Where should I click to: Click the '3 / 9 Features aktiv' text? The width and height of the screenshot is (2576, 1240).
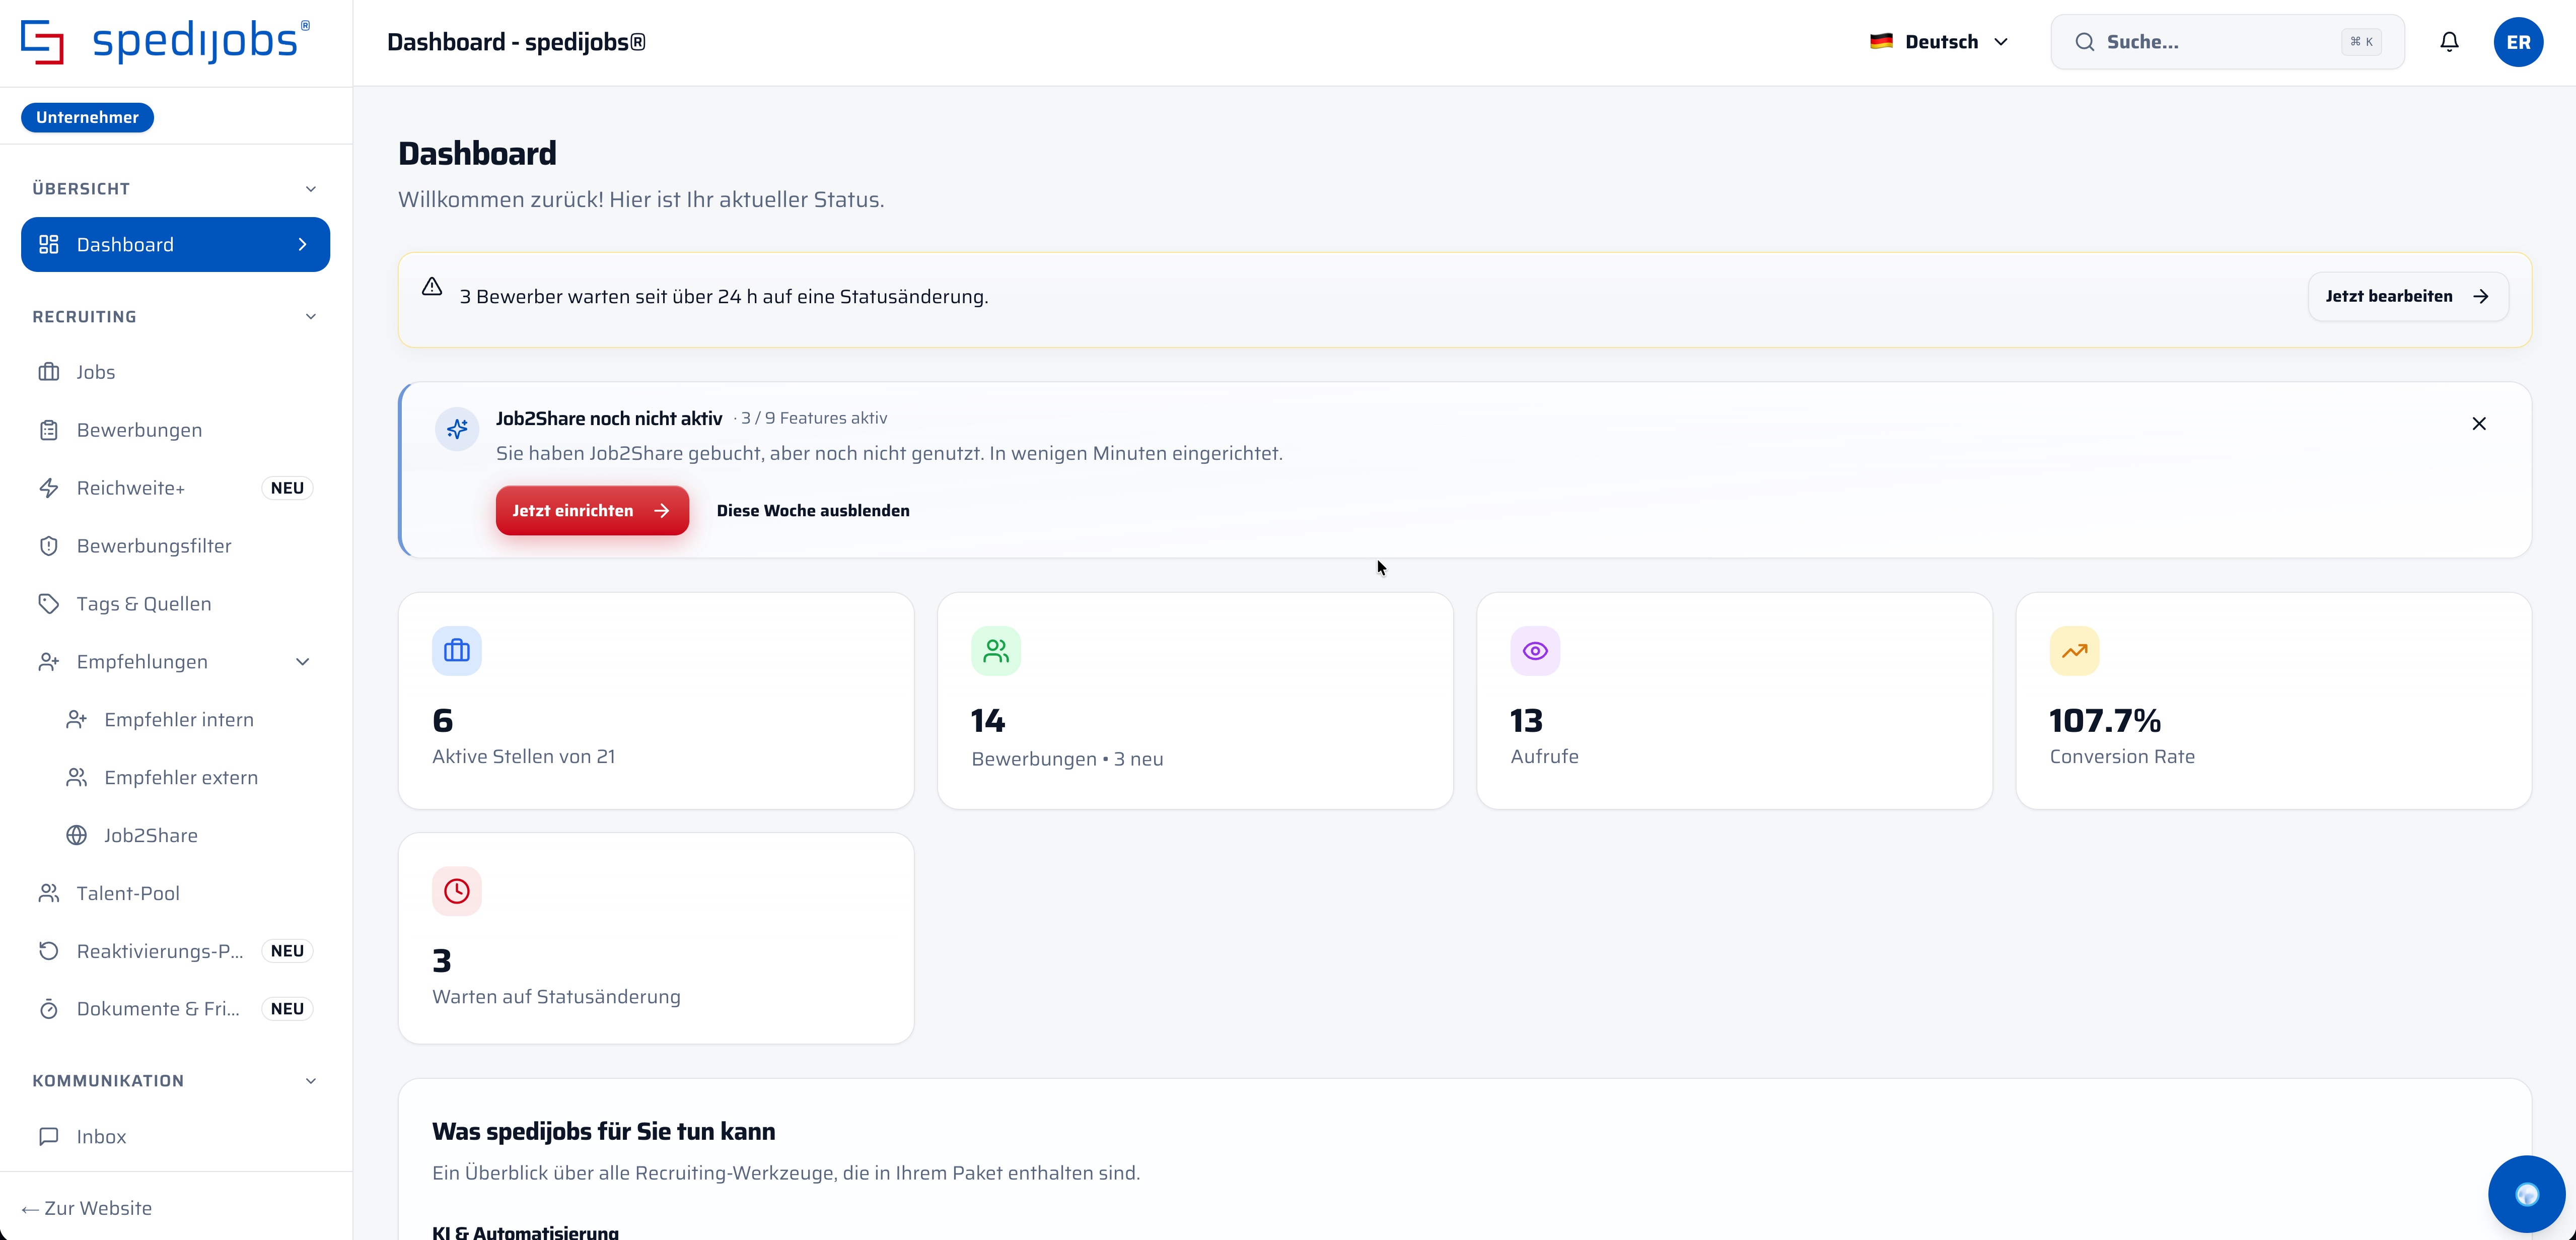[814, 419]
